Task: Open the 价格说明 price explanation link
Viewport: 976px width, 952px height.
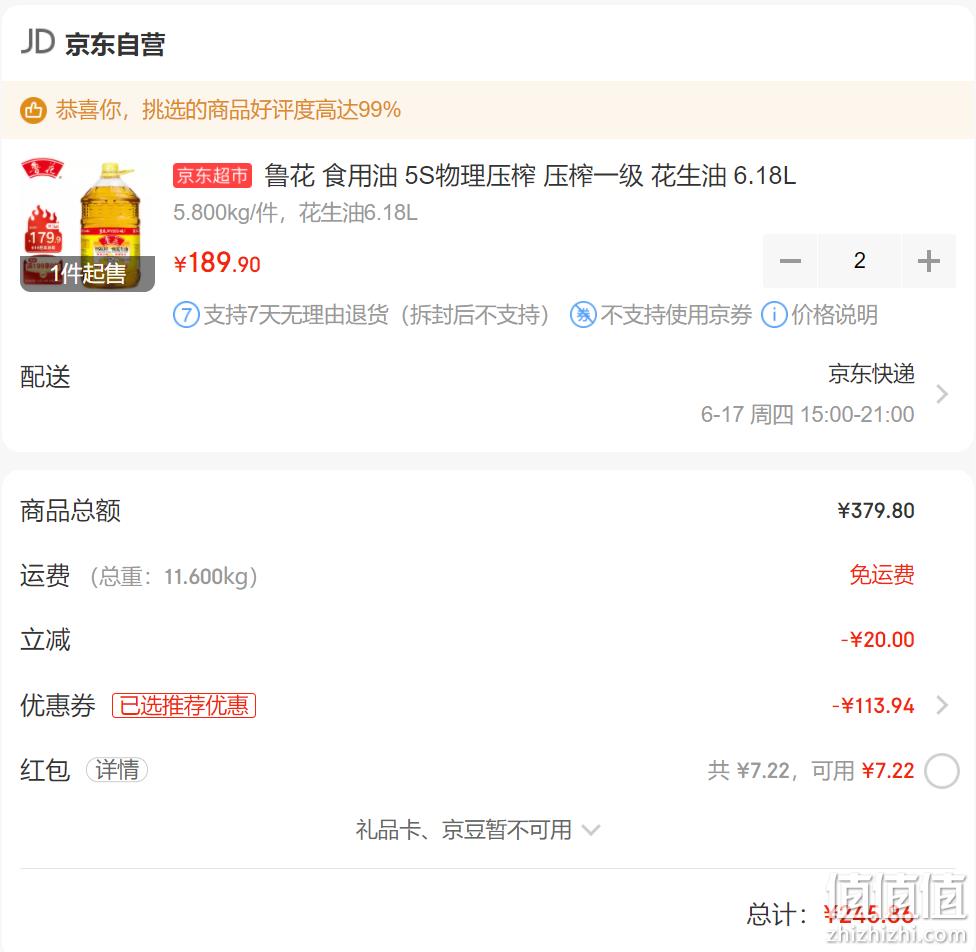Action: (x=834, y=315)
